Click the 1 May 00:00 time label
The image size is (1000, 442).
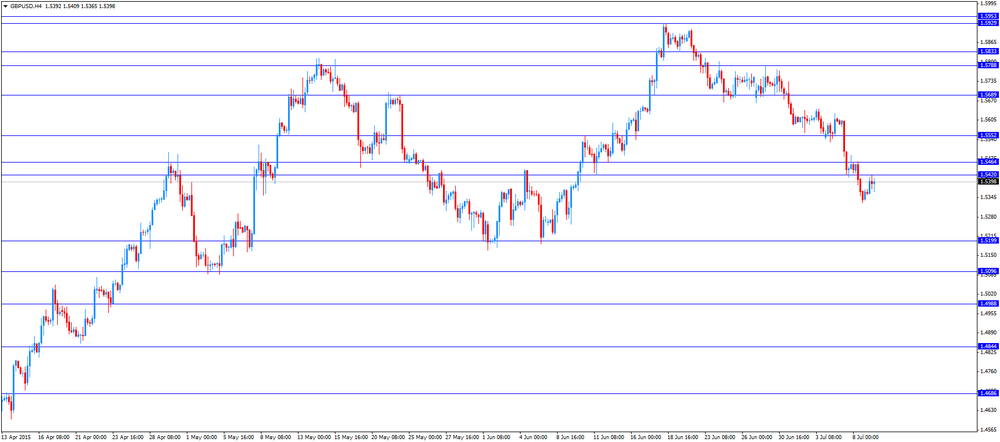202,438
